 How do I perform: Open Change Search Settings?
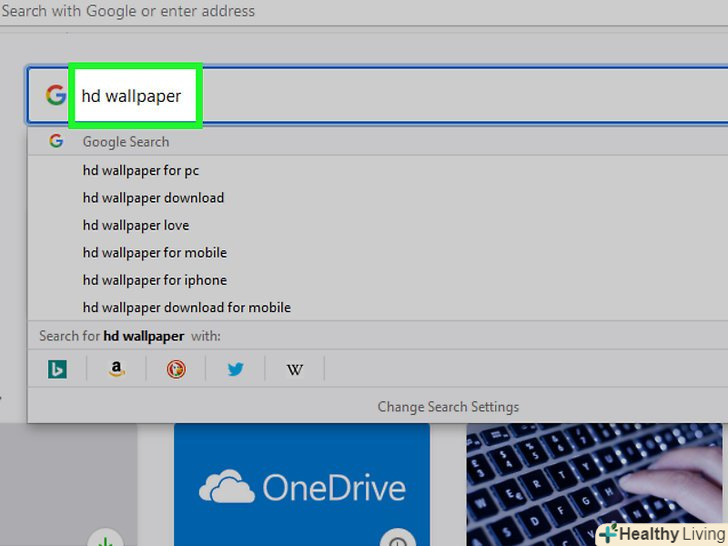click(448, 407)
